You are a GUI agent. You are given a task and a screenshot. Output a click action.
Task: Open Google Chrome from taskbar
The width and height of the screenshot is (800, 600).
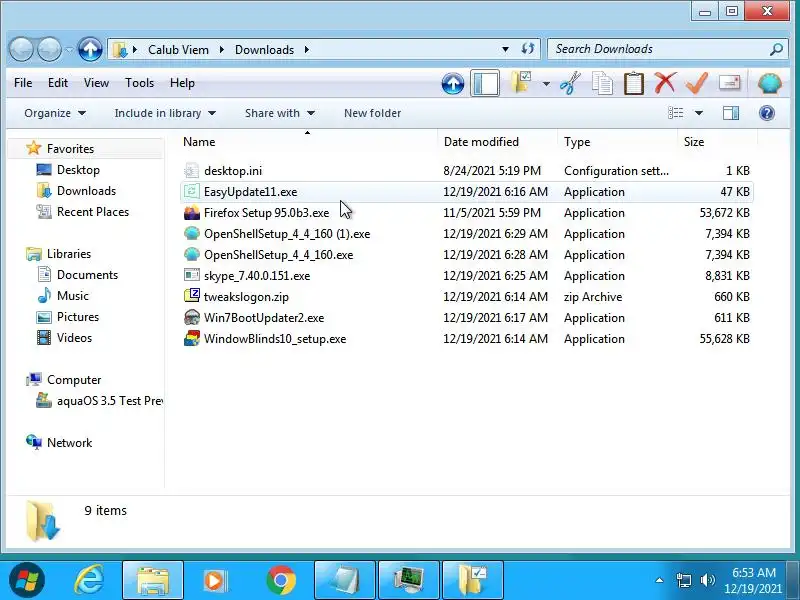click(x=280, y=580)
